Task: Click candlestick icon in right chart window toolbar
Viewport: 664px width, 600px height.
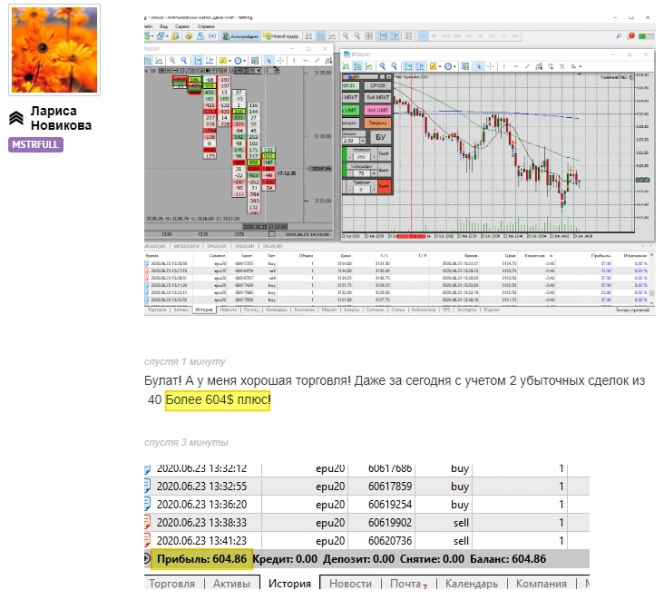Action: pos(357,66)
